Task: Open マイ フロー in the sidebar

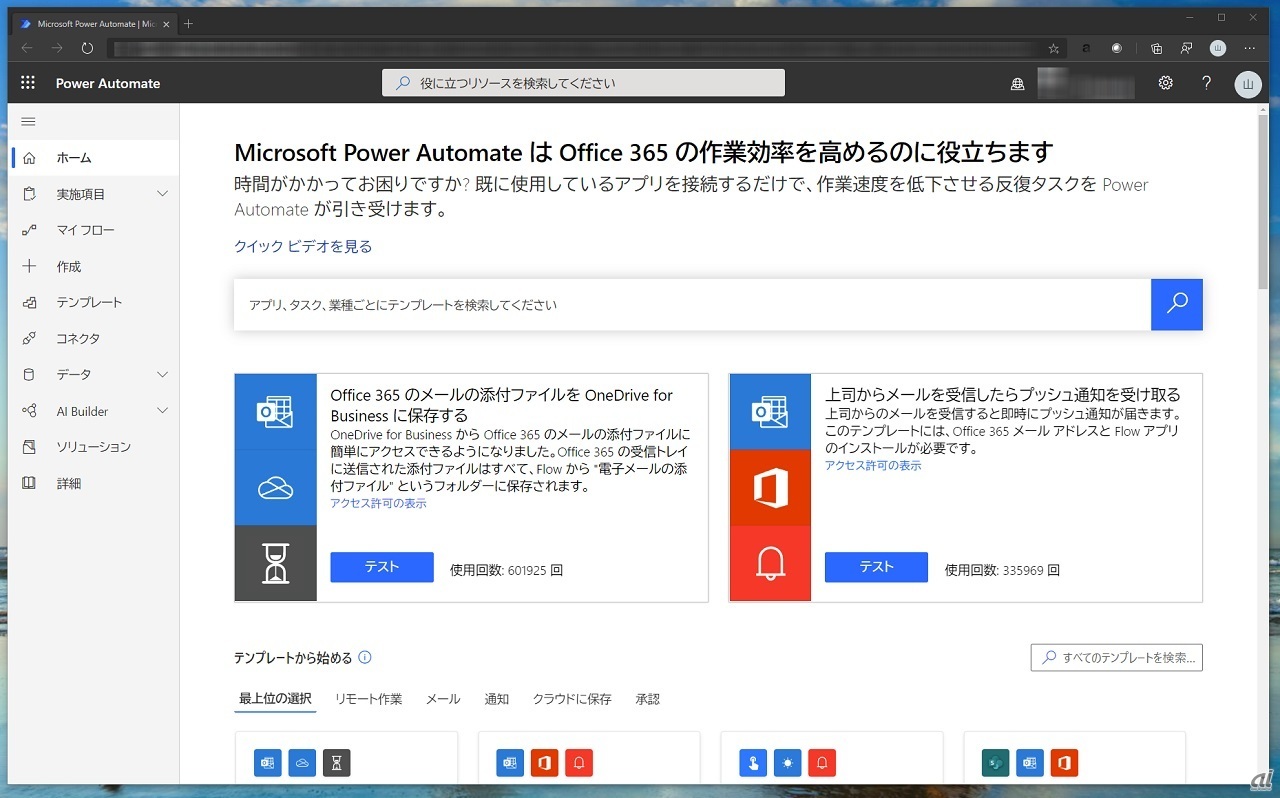Action: pyautogui.click(x=85, y=230)
